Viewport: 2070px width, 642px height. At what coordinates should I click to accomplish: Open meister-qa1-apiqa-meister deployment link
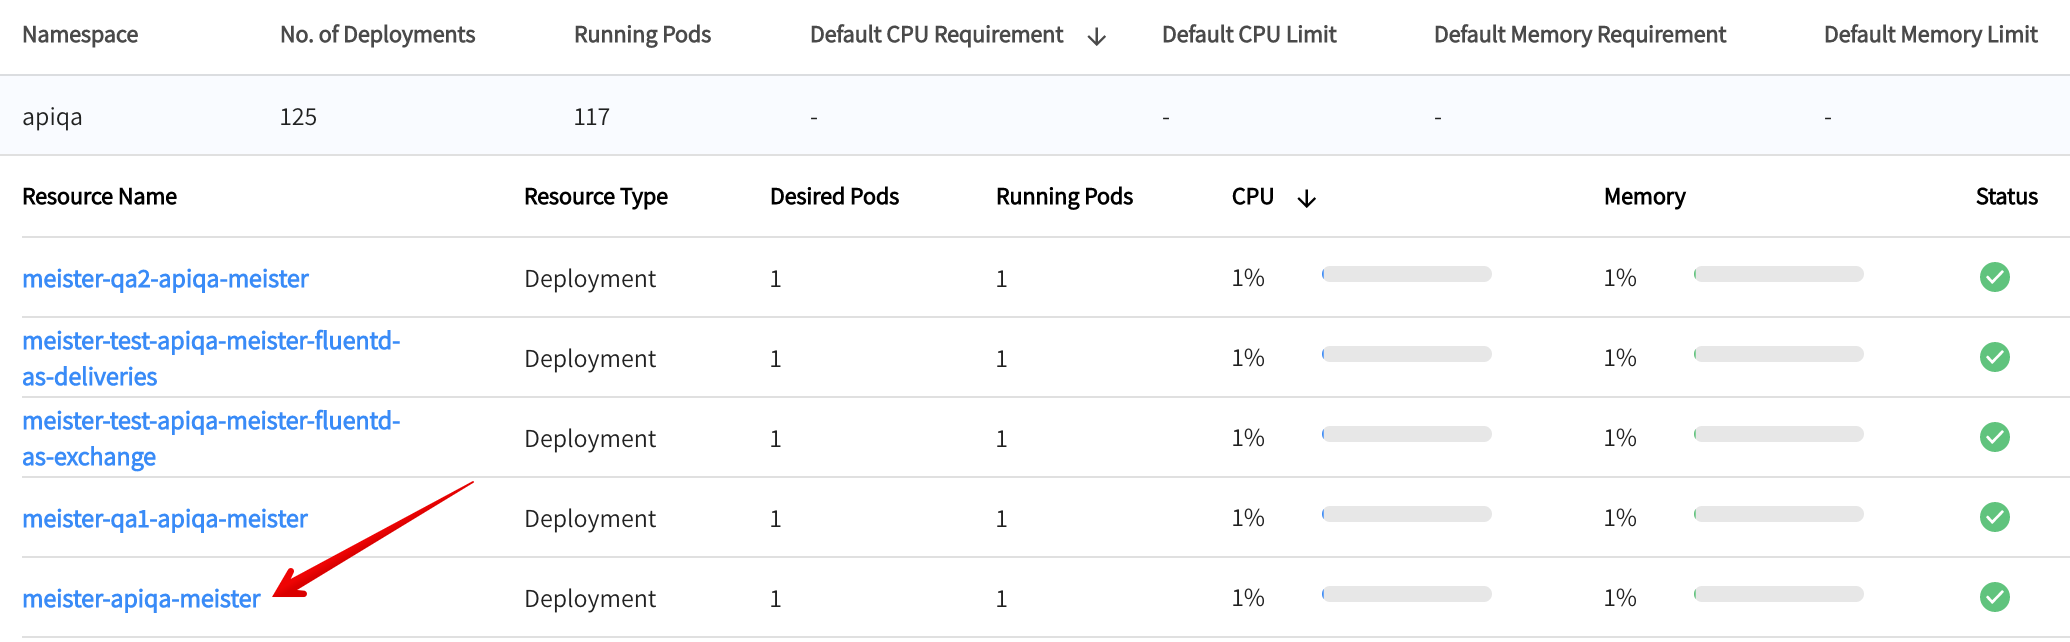(164, 519)
